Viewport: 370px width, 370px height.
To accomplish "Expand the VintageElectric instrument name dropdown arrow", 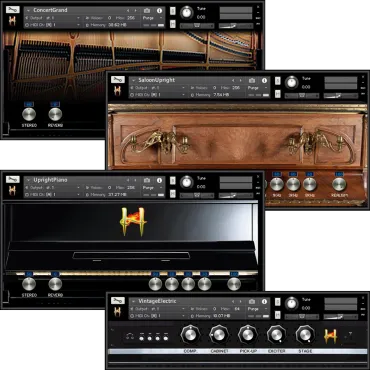I will 133,302.
